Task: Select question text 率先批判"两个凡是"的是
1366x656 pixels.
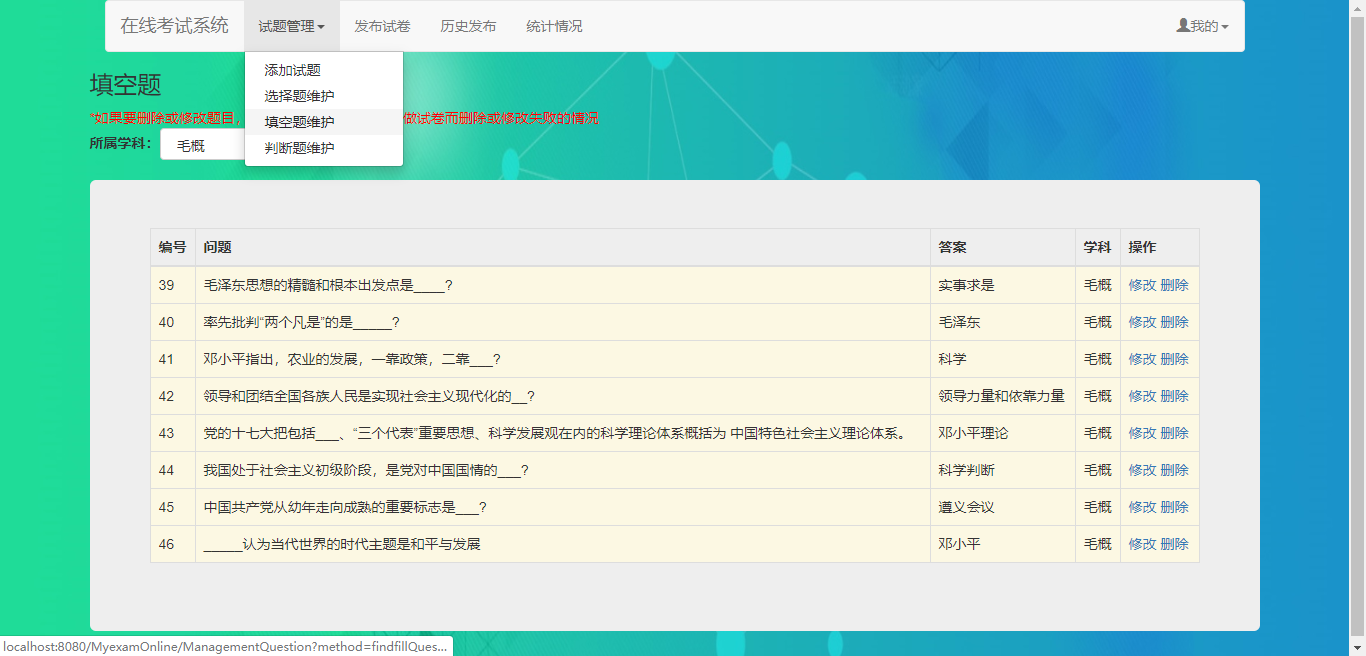Action: (278, 322)
